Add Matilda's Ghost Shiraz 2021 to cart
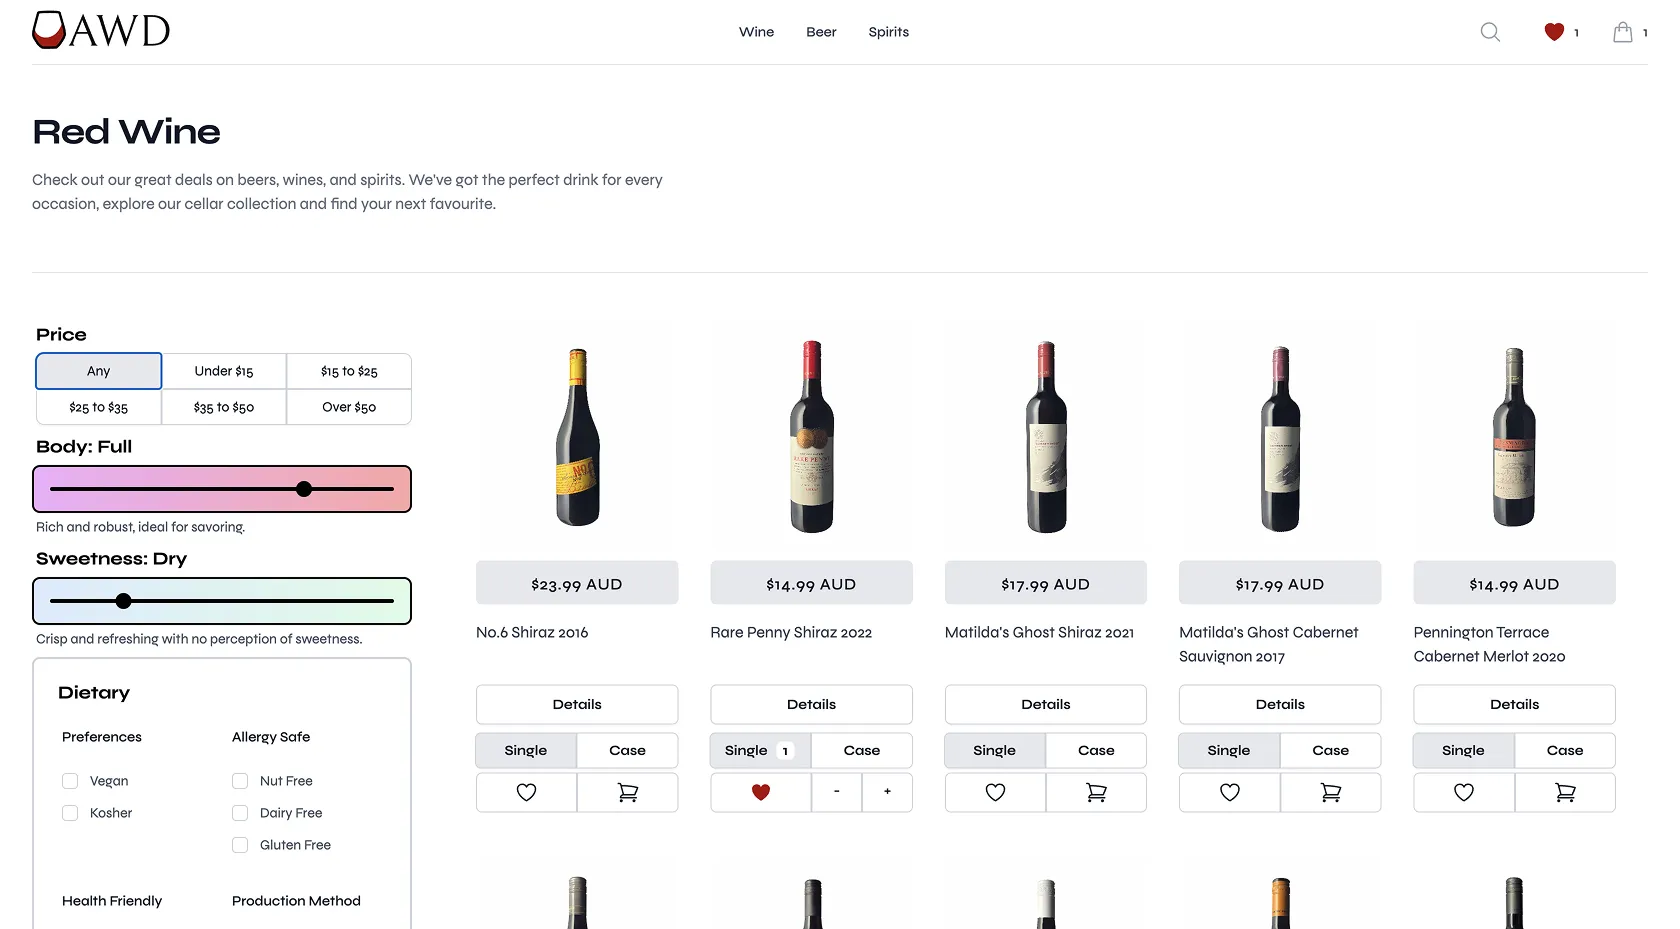This screenshot has height=929, width=1680. coord(1096,792)
